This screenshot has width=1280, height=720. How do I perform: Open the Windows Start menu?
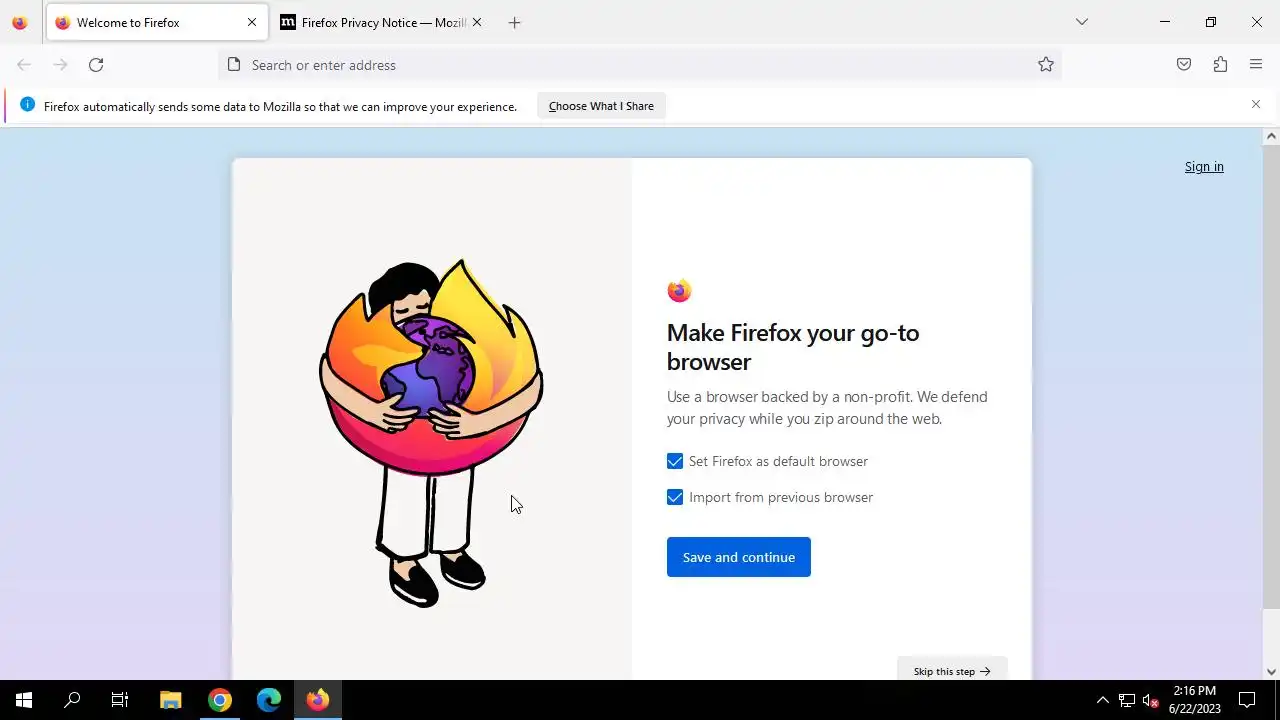click(24, 700)
